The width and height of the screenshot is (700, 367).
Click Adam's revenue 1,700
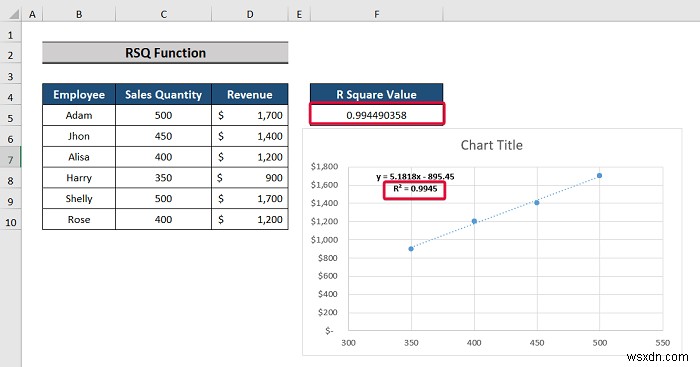tap(250, 115)
